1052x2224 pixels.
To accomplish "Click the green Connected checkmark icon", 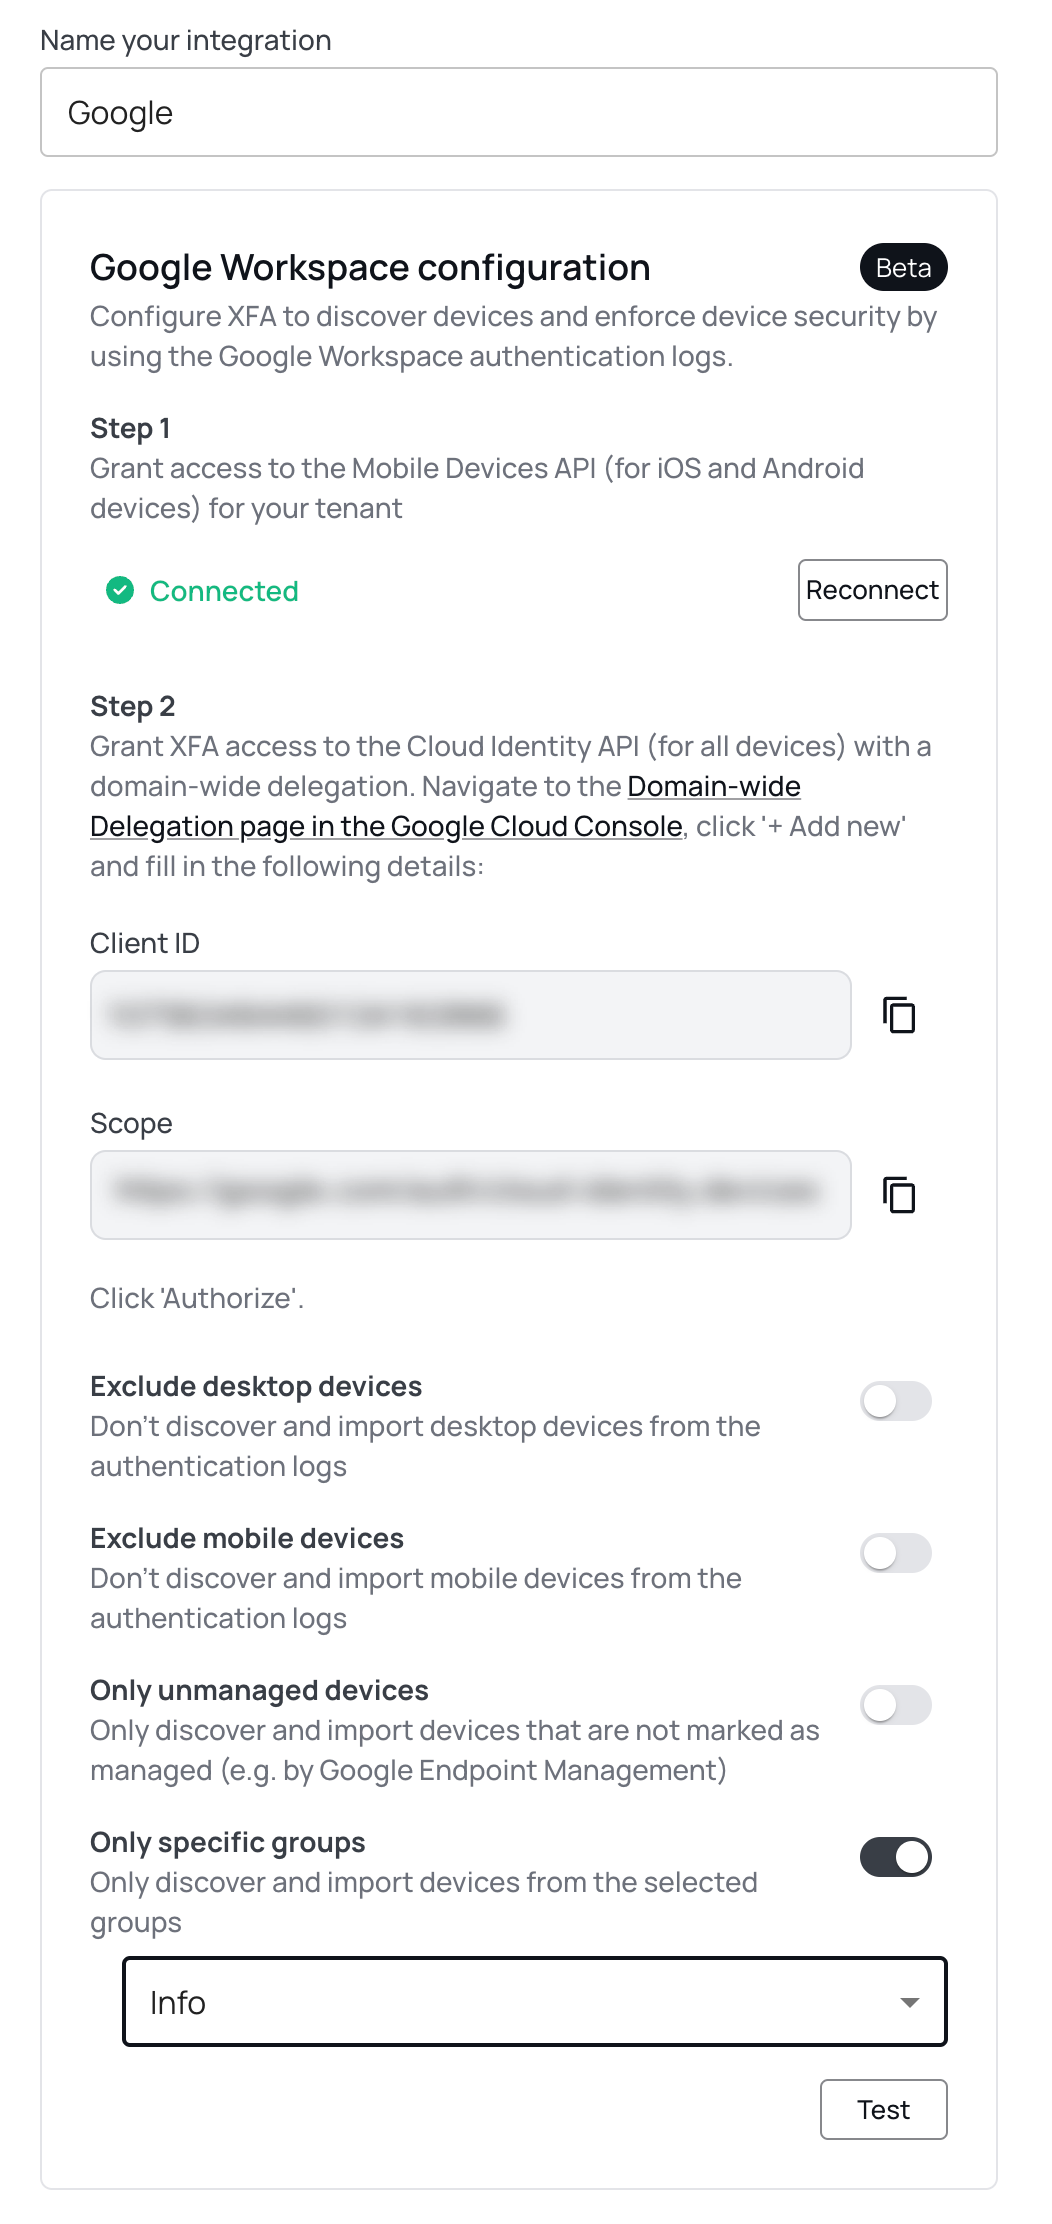I will pos(120,591).
